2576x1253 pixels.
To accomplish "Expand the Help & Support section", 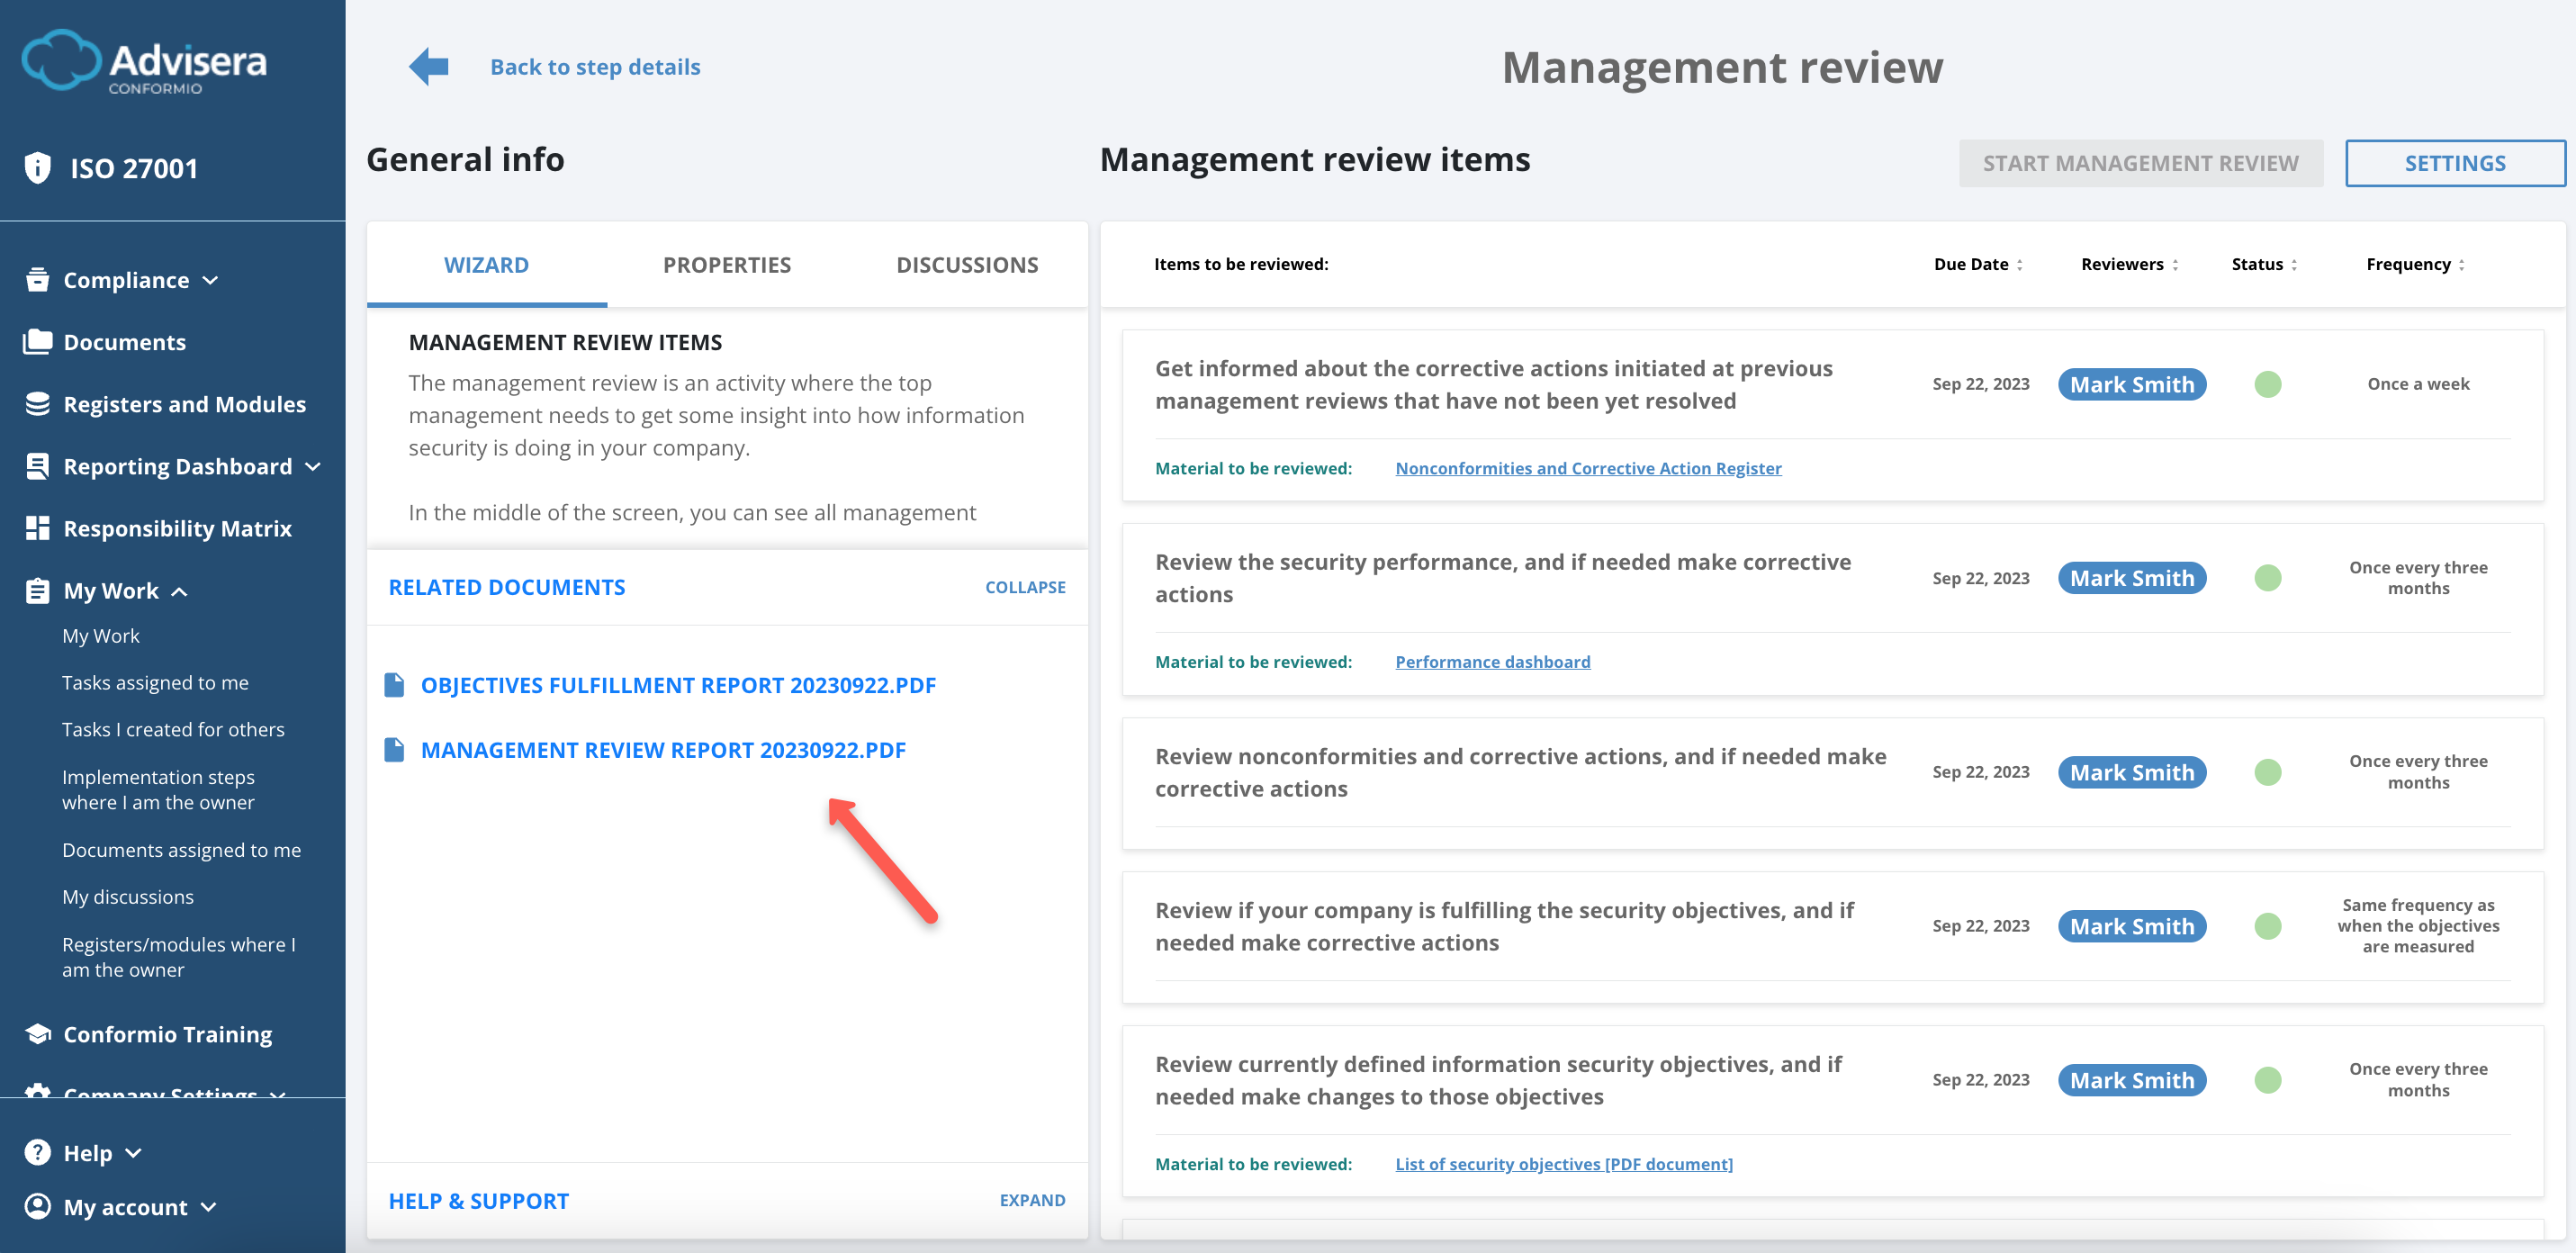I will tap(1031, 1199).
